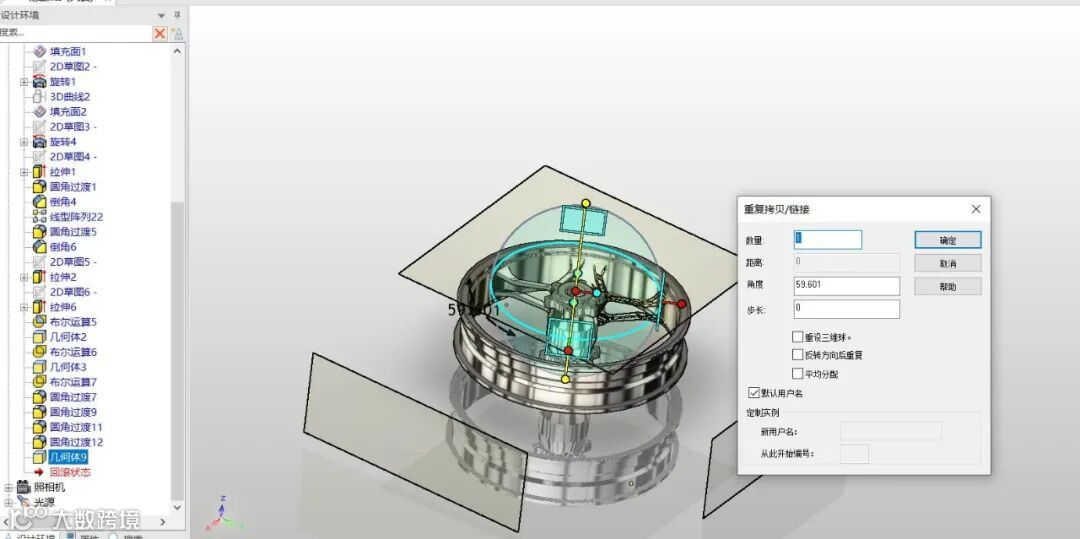Check the 反转方向后重复 checkbox
The image size is (1080, 539).
click(798, 355)
